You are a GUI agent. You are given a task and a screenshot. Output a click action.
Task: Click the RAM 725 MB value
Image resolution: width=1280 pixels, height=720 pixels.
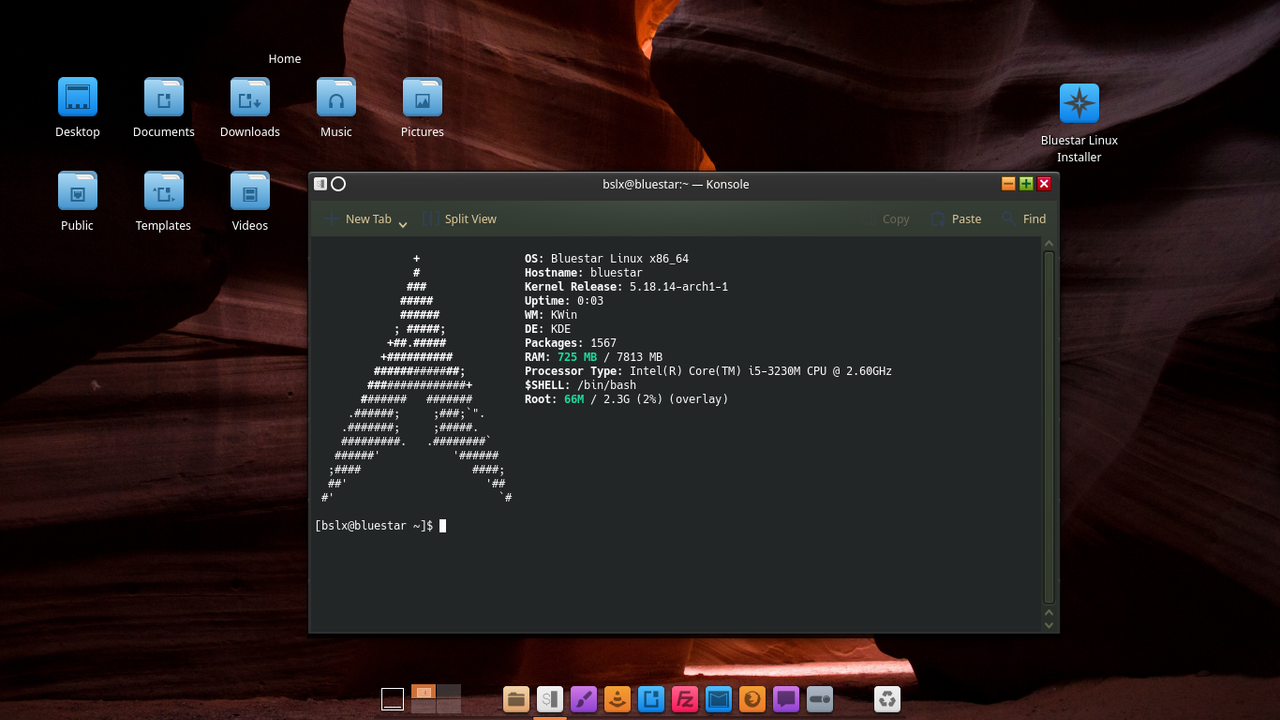coord(577,357)
